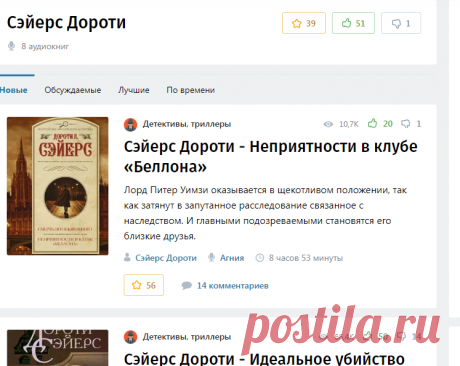460x366 pixels.
Task: Click the clock icon beside 8 часов 53 минуты
Action: (x=260, y=258)
